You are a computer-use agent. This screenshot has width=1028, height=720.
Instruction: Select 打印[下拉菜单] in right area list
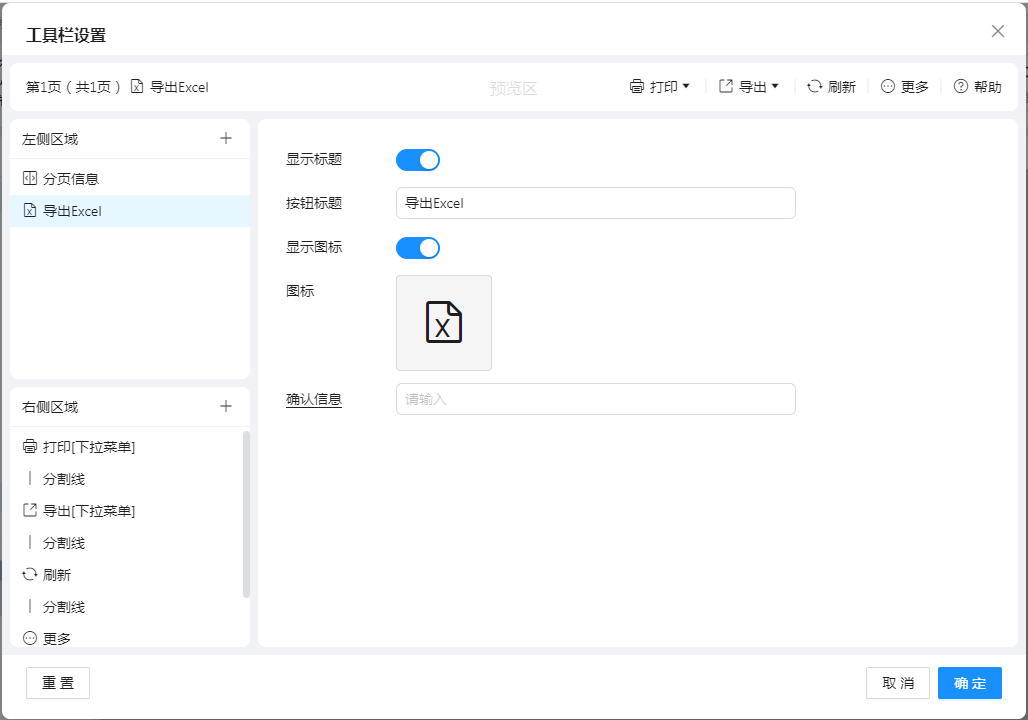coord(88,447)
